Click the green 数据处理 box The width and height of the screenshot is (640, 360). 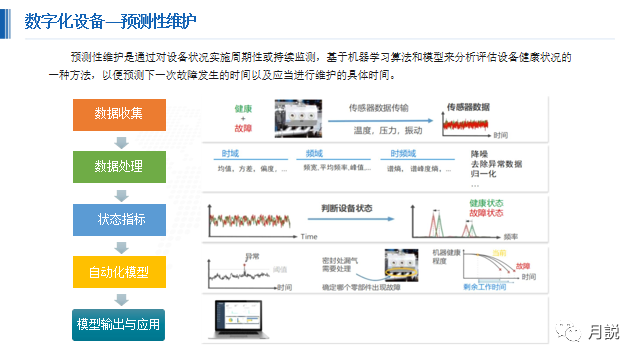pyautogui.click(x=119, y=167)
